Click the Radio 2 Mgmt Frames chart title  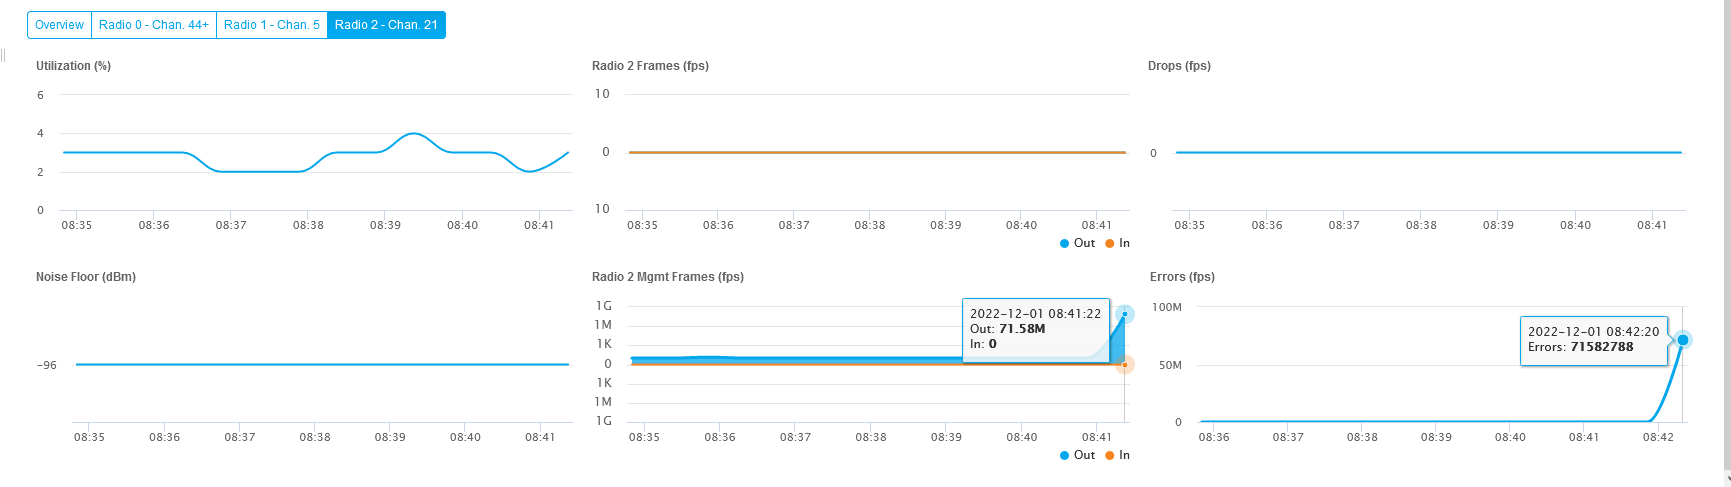tap(668, 277)
